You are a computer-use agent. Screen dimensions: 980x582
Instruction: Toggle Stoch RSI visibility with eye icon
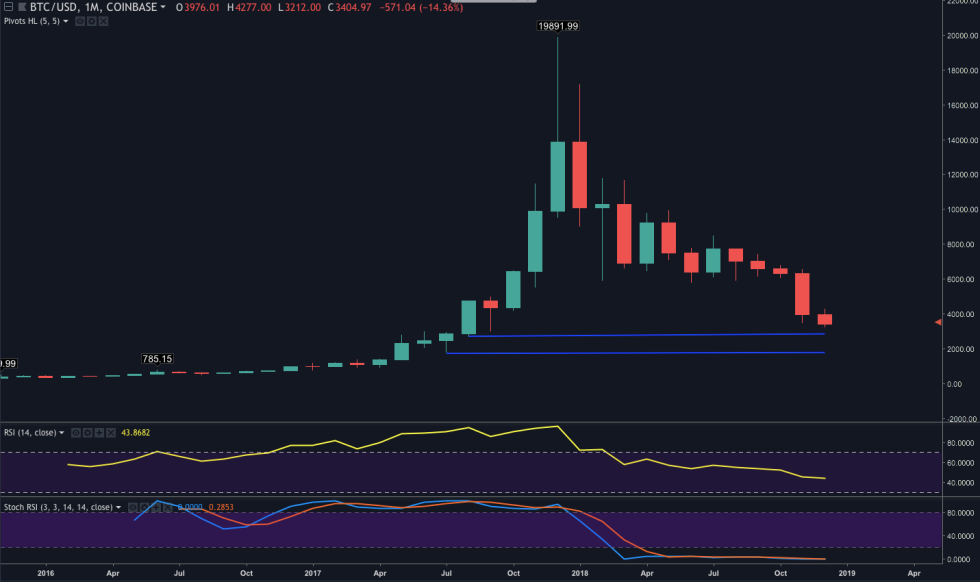click(134, 507)
